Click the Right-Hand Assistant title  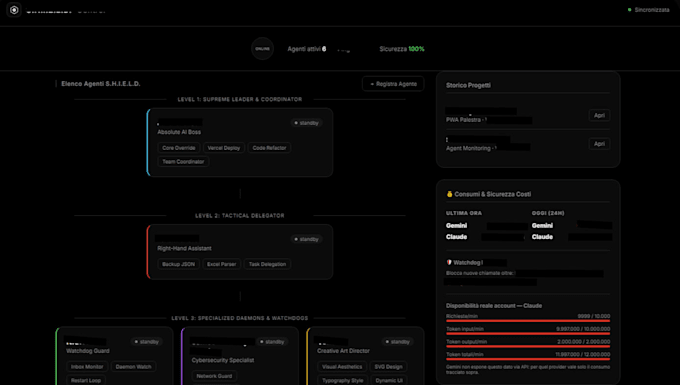[x=184, y=248]
